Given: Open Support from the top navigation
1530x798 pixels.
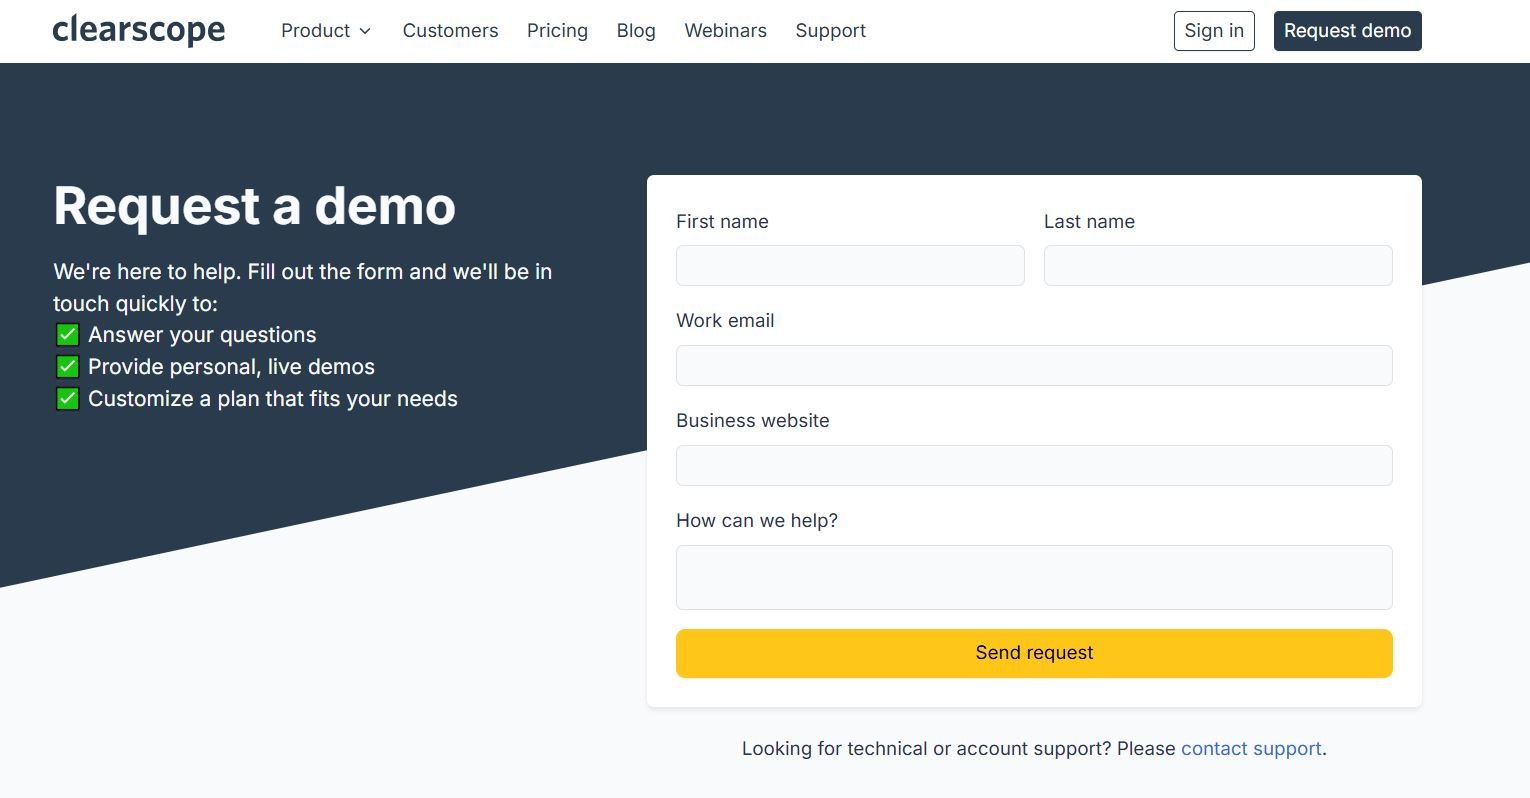Looking at the screenshot, I should click(x=830, y=31).
